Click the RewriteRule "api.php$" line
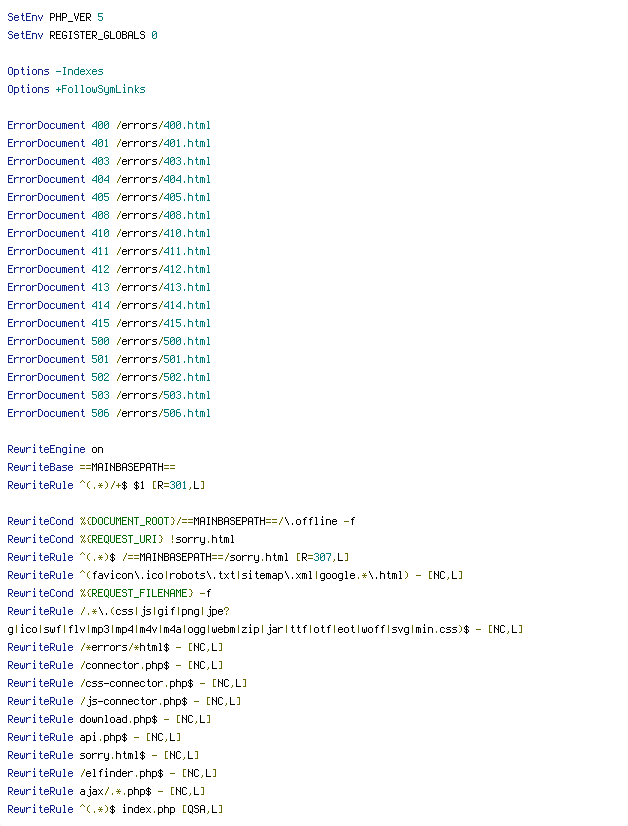 pos(94,737)
